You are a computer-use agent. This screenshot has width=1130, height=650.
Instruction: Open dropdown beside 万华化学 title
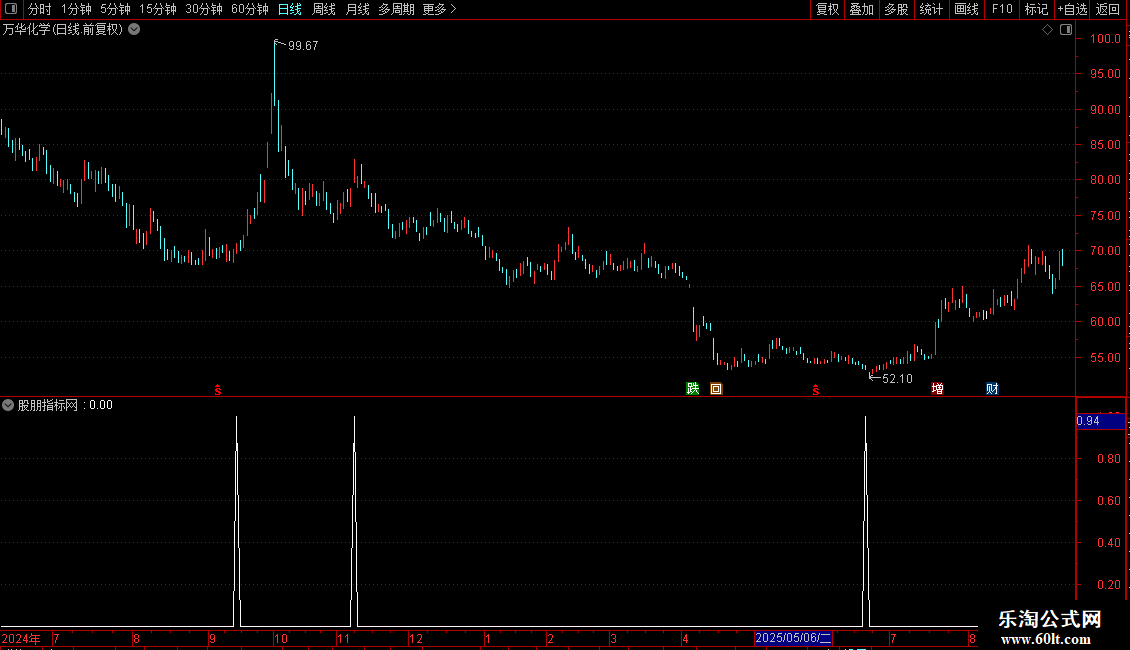[134, 30]
